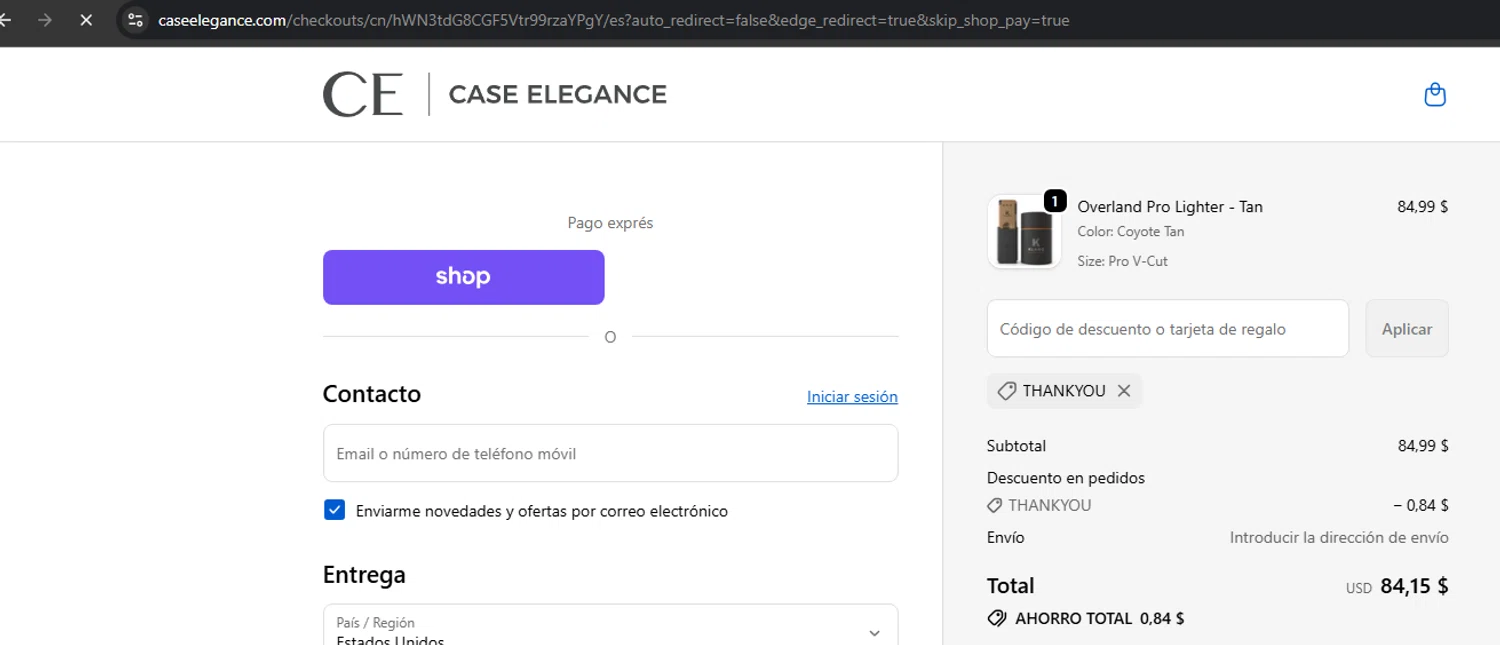Expand the País / Región dropdown
The height and width of the screenshot is (645, 1500).
tap(610, 625)
